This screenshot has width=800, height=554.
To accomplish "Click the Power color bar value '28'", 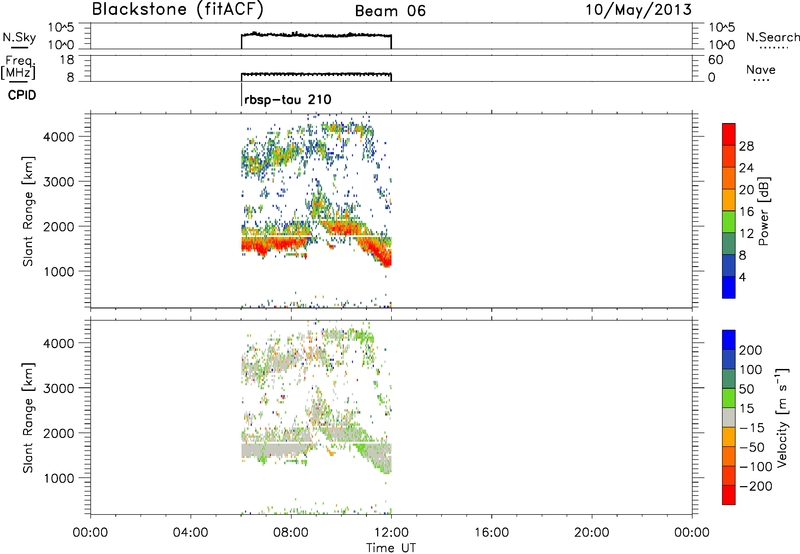I will (746, 146).
